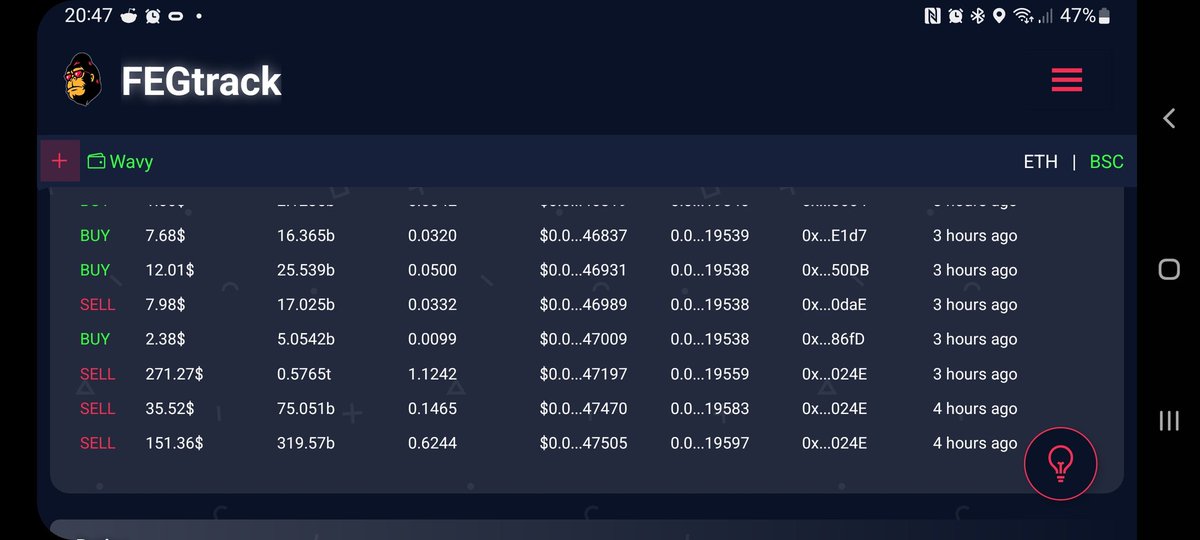
Task: Click '4 hours ago' in 35.52$ row
Action: pyautogui.click(x=975, y=408)
